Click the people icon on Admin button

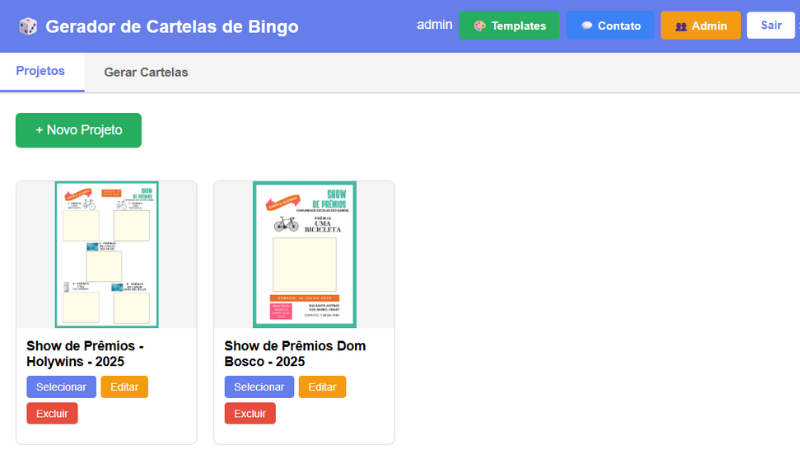(x=680, y=26)
